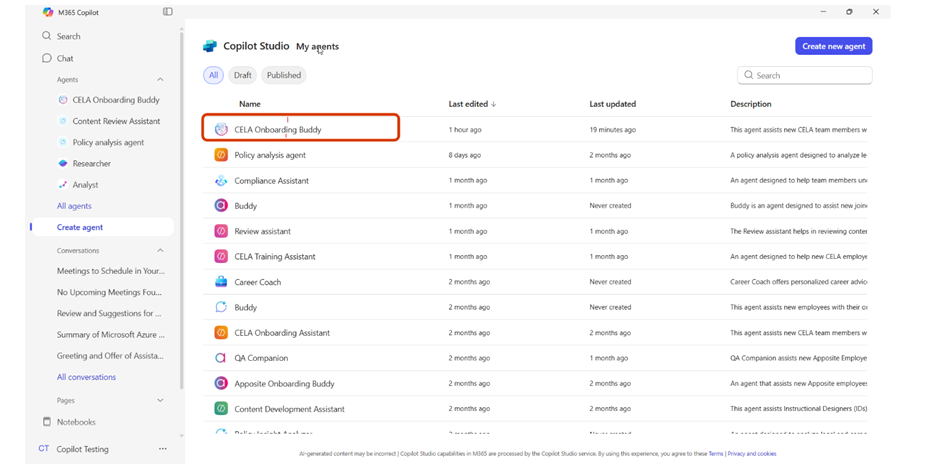Open the 'QA Companion' agent name

261,358
